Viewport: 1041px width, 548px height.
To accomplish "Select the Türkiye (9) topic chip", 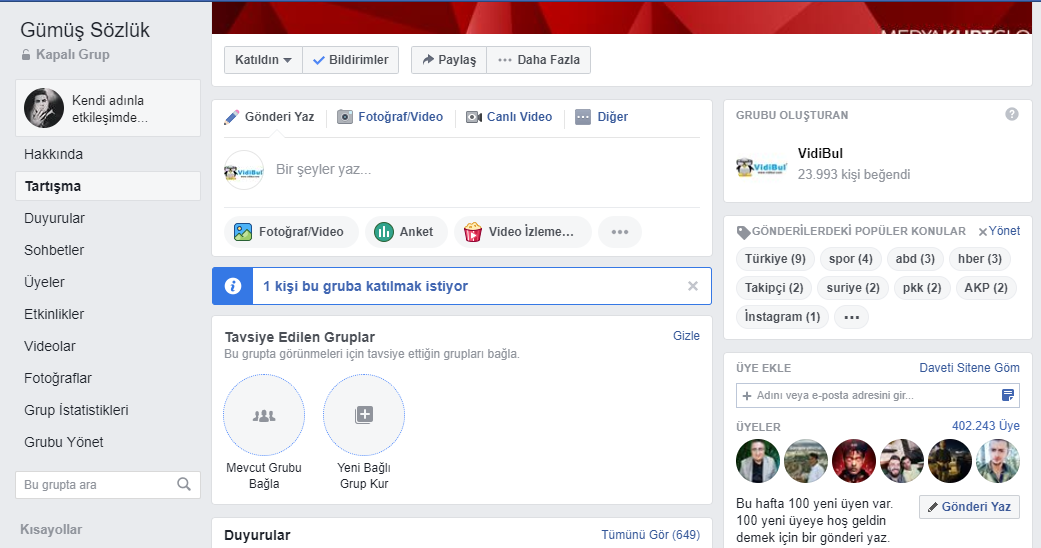I will click(x=775, y=259).
